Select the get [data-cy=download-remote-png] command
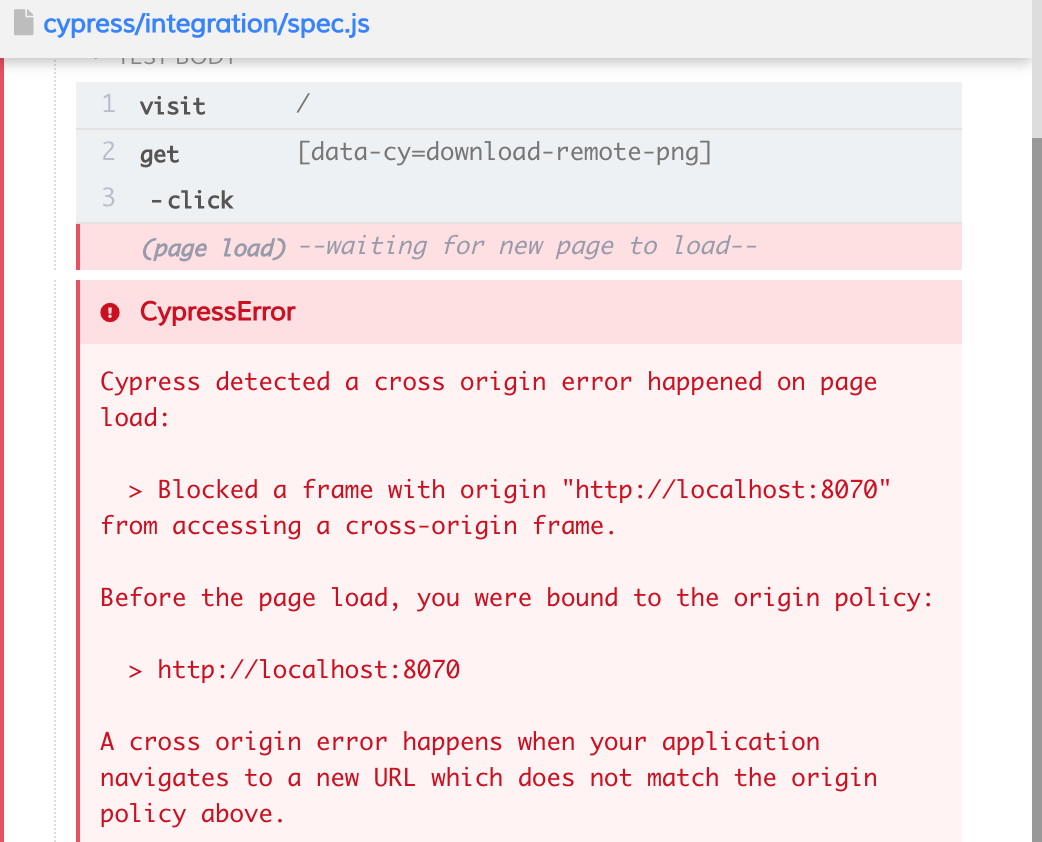Image resolution: width=1042 pixels, height=842 pixels. pyautogui.click(x=518, y=153)
